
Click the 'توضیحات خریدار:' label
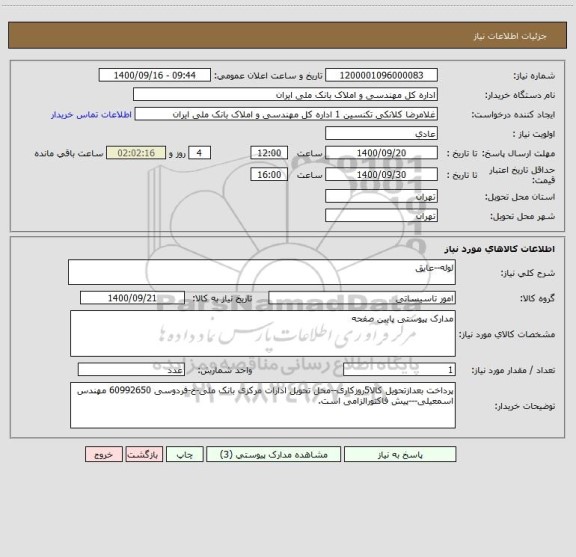525,406
